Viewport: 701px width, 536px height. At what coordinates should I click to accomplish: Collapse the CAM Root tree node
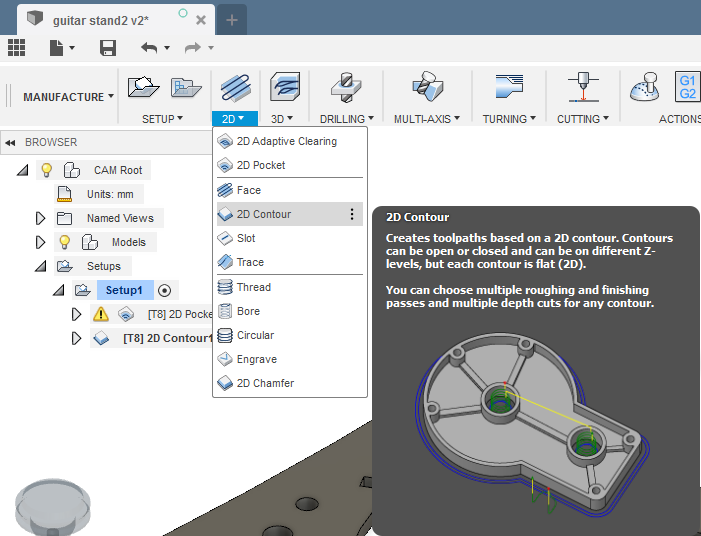click(x=22, y=170)
